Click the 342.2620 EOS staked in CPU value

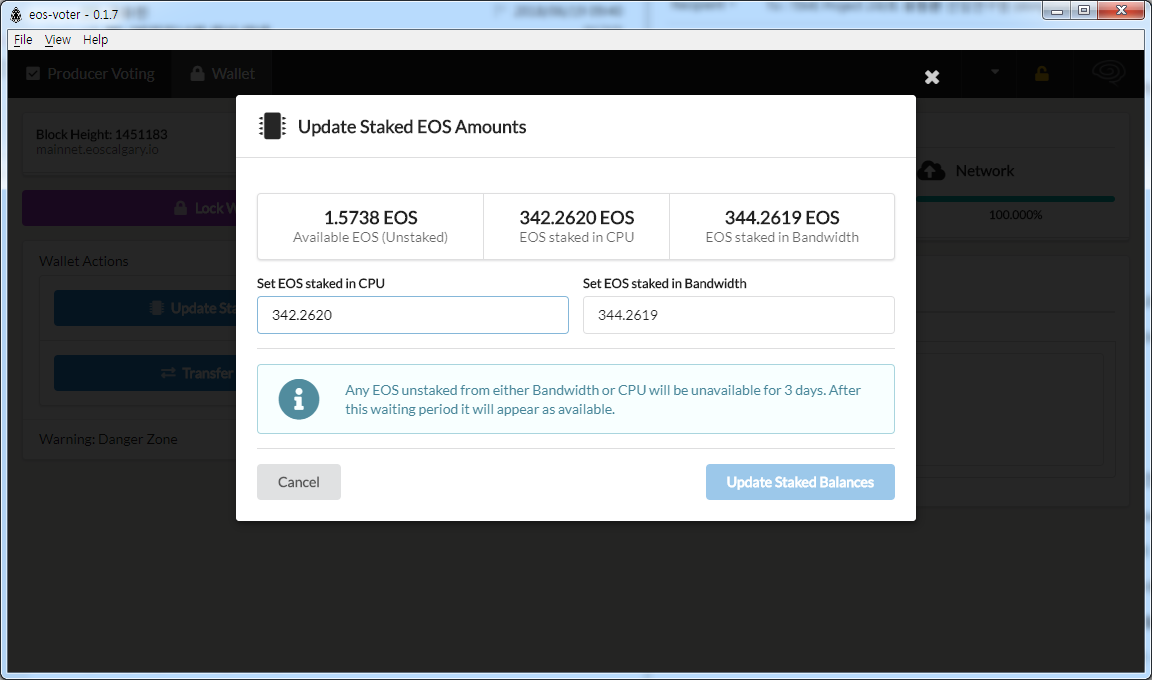coord(577,218)
